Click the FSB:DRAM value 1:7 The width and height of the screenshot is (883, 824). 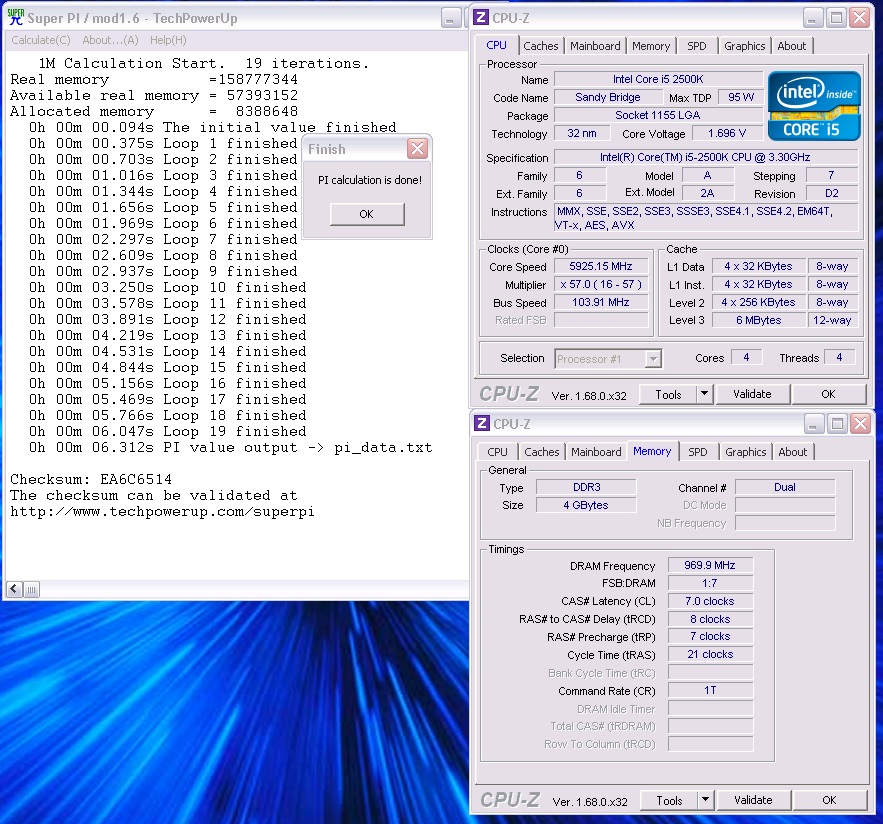coord(710,583)
